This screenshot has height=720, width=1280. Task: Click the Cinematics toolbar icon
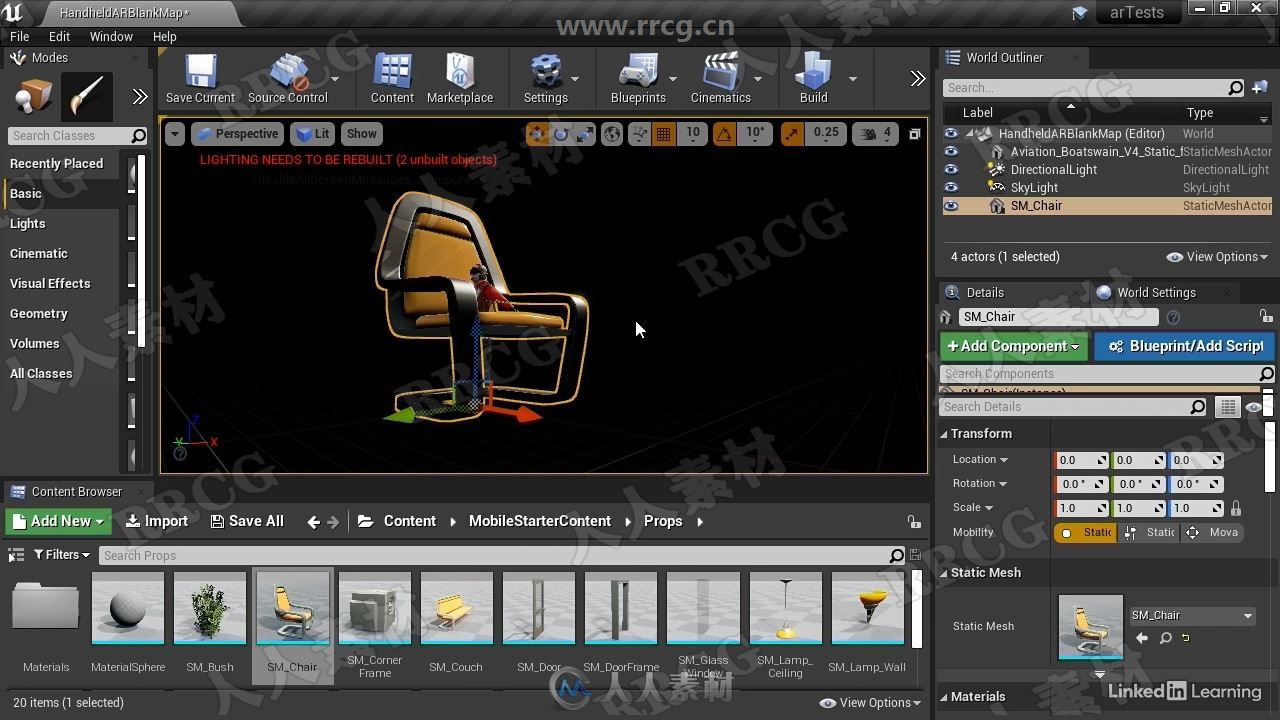click(x=720, y=78)
